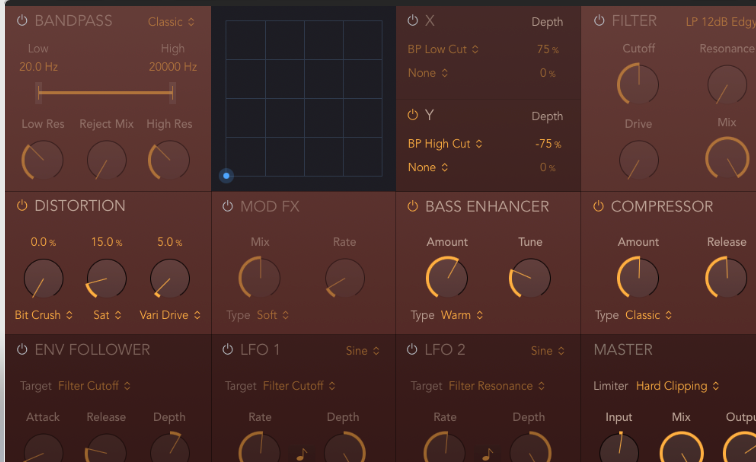756x462 pixels.
Task: Click the X modulation power icon
Action: point(412,21)
